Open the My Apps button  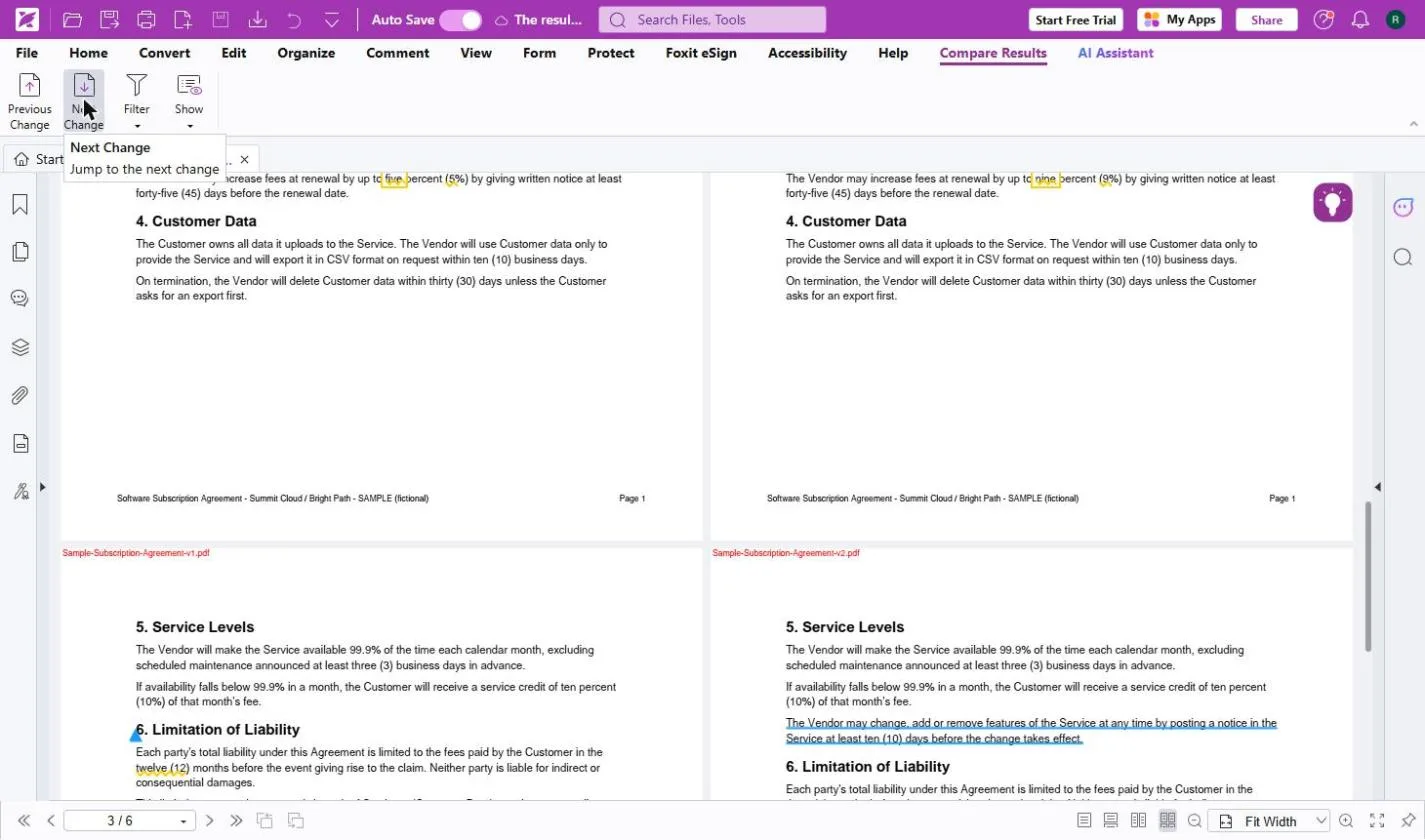point(1180,20)
